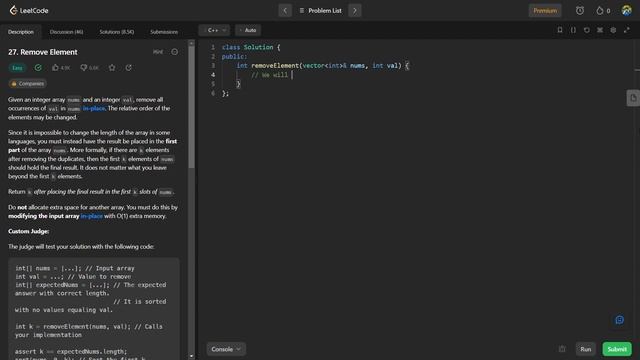Click 'class Solution {' code line
640x360 pixels.
pyautogui.click(x=251, y=47)
